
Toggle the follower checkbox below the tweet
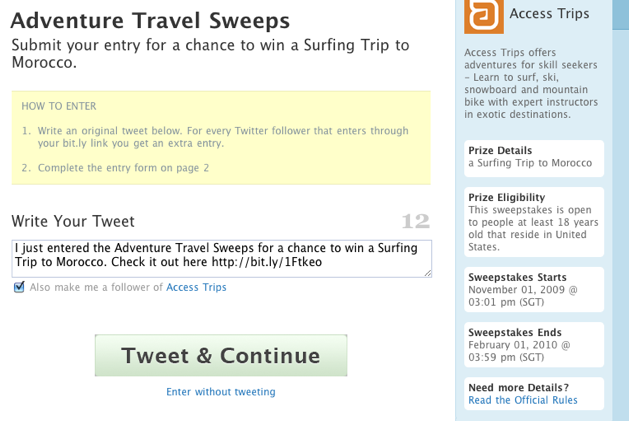point(19,287)
